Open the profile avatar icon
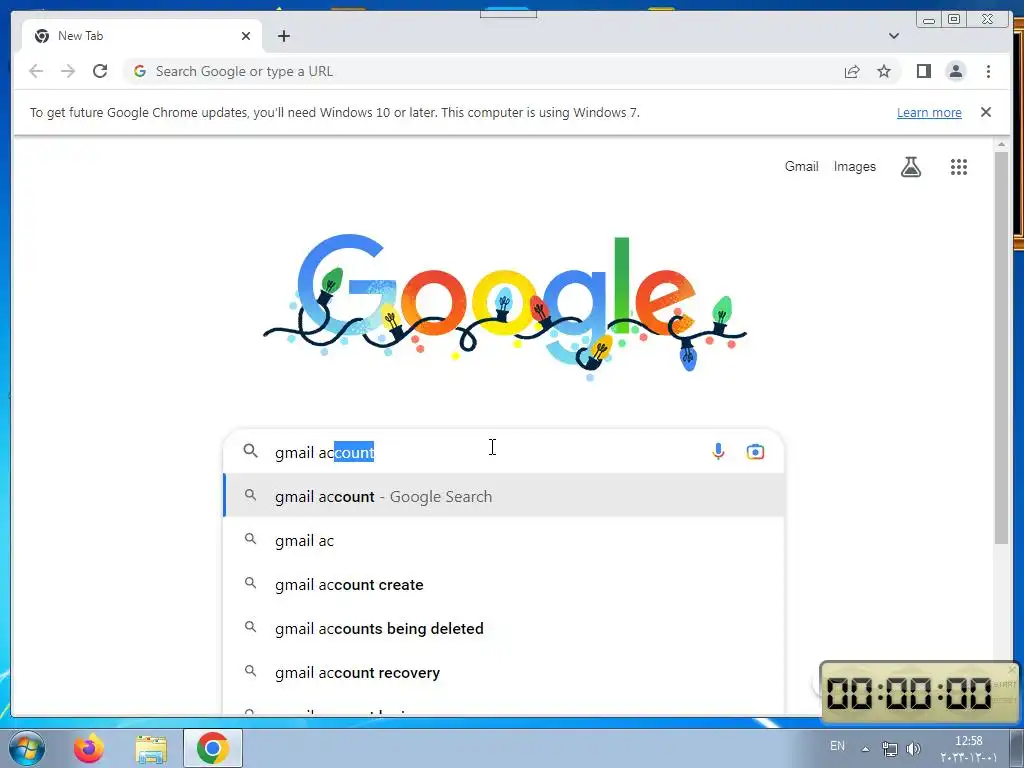This screenshot has width=1024, height=768. coord(955,71)
